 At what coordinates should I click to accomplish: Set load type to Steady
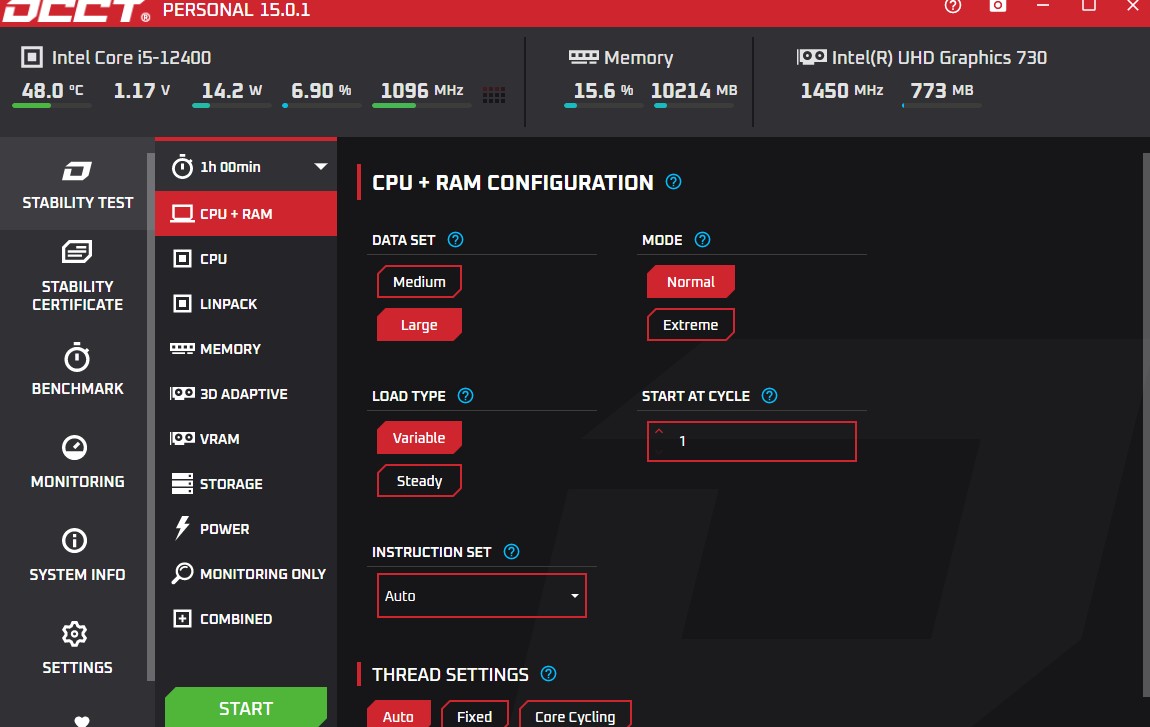coord(419,481)
